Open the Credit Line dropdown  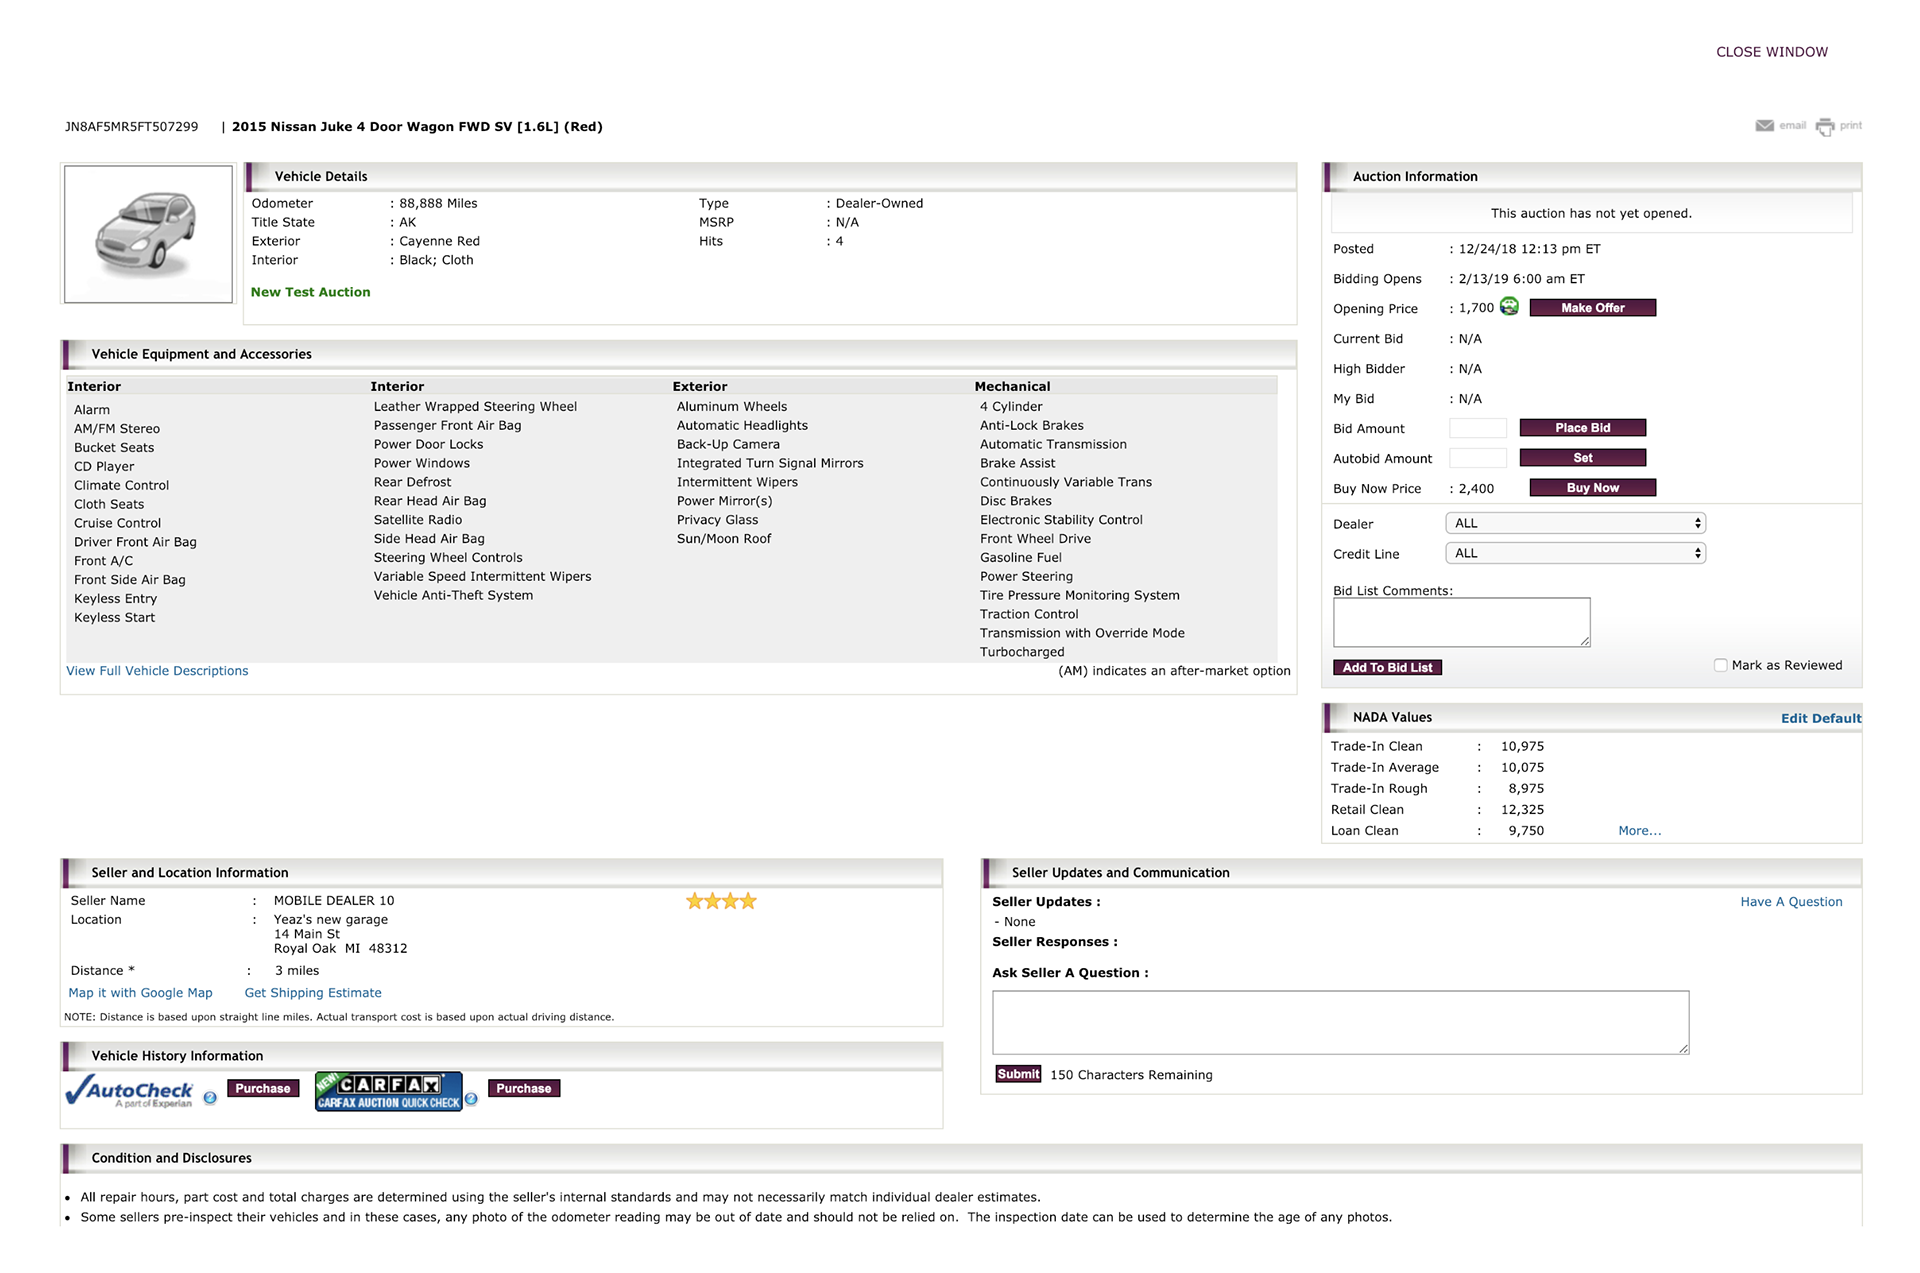pyautogui.click(x=1575, y=553)
